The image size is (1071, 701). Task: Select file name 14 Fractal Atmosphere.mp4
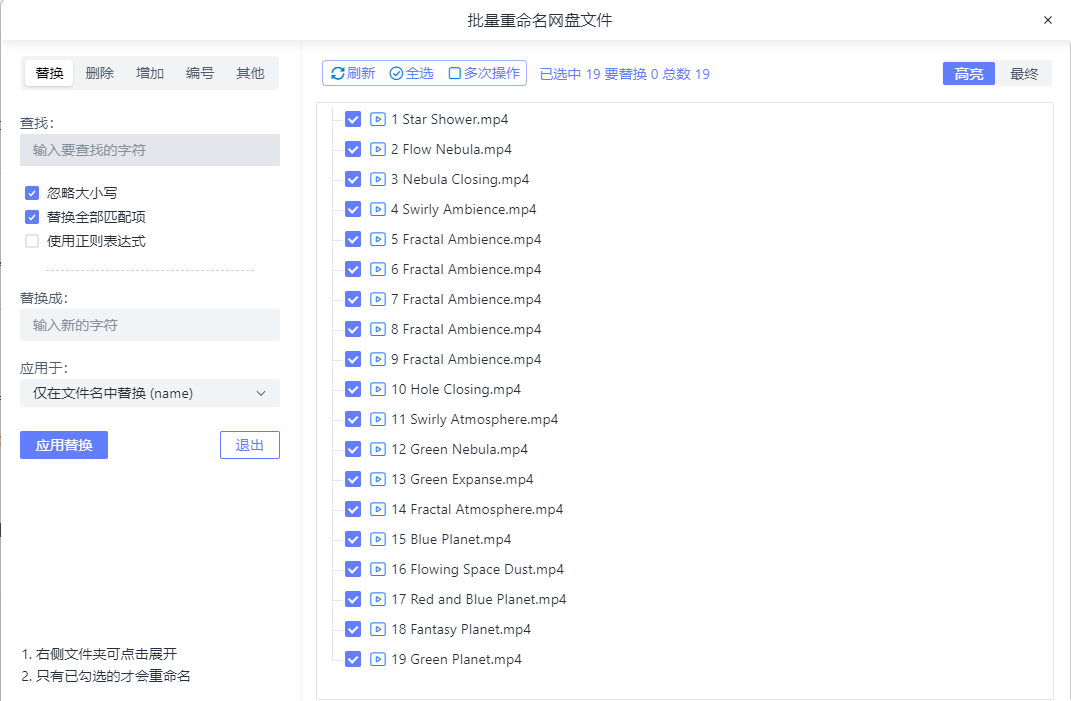click(x=477, y=510)
